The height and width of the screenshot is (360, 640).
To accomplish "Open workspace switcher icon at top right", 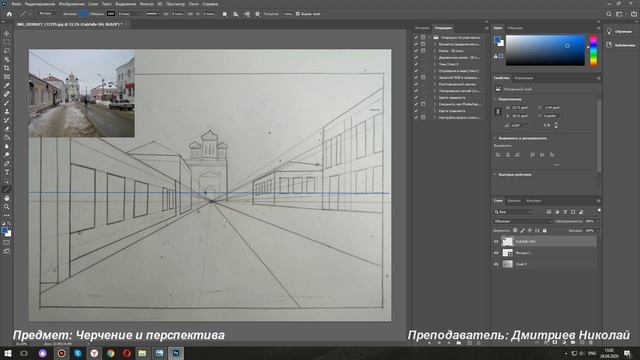I will click(619, 14).
